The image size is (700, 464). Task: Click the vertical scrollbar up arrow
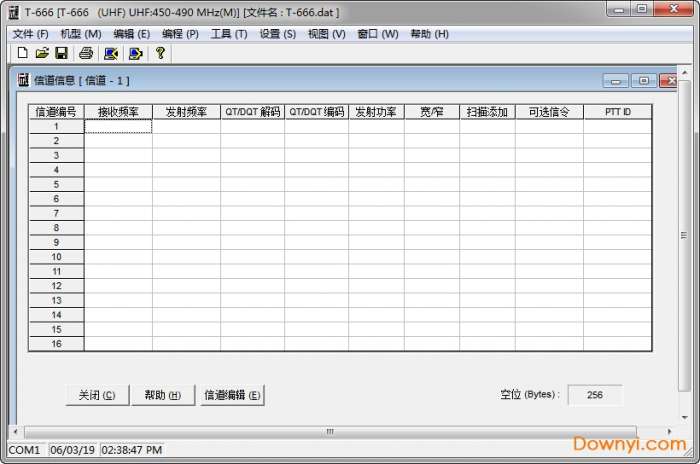pos(684,72)
